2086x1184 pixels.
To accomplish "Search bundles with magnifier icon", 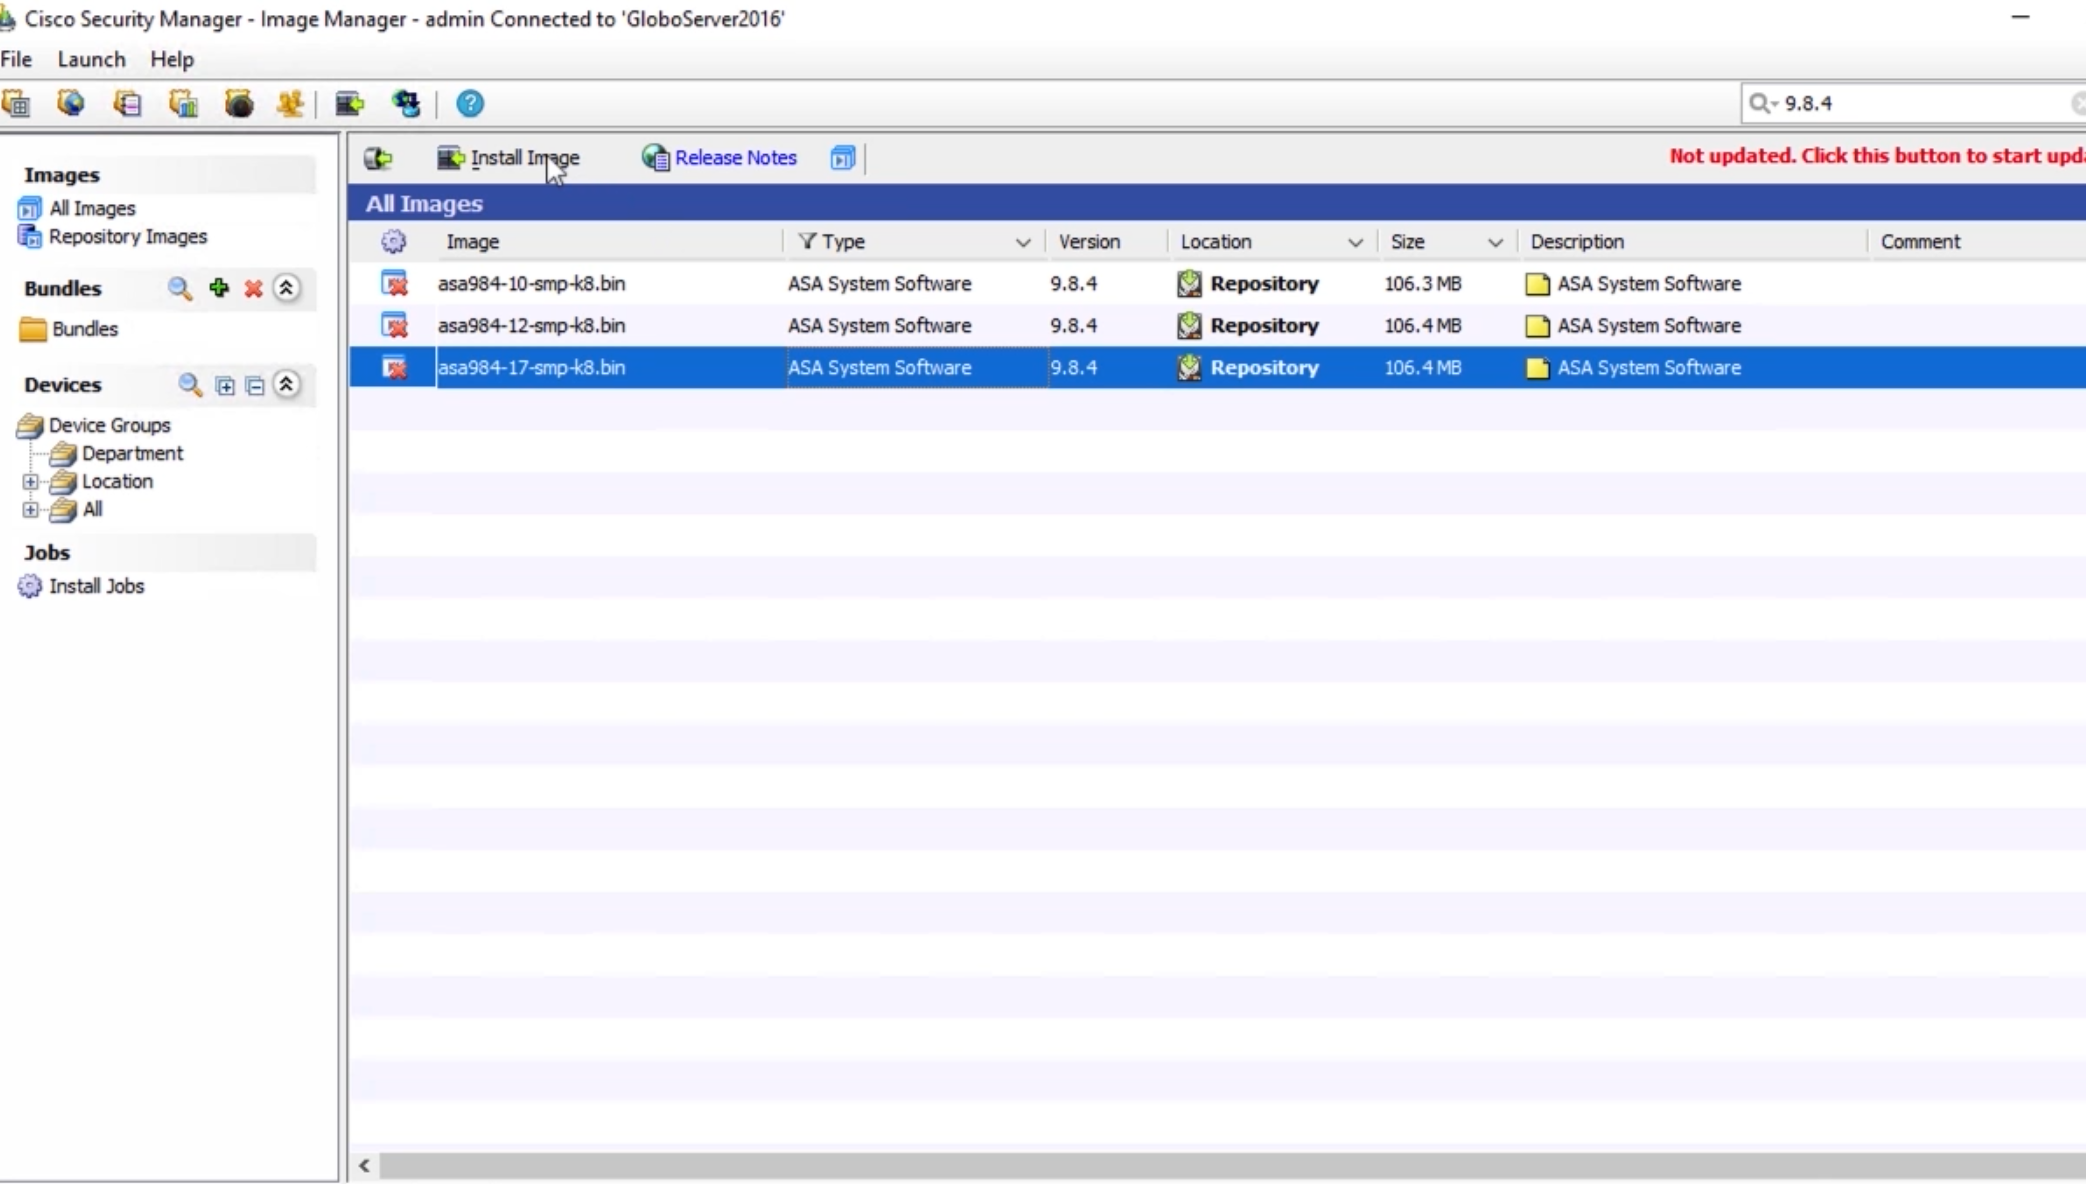I will tap(180, 289).
